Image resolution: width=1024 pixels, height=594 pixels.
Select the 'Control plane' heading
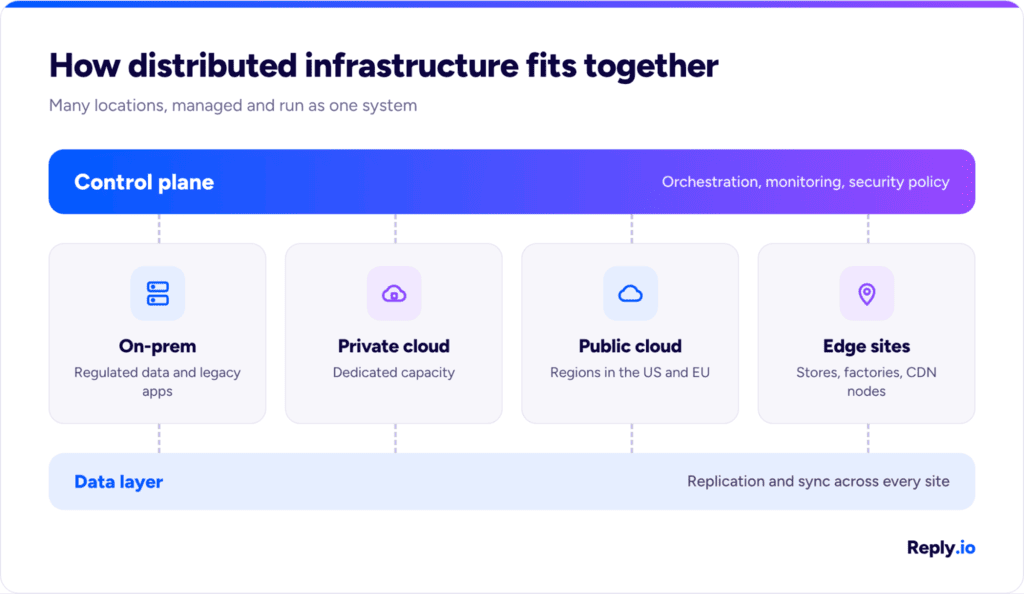click(x=144, y=182)
